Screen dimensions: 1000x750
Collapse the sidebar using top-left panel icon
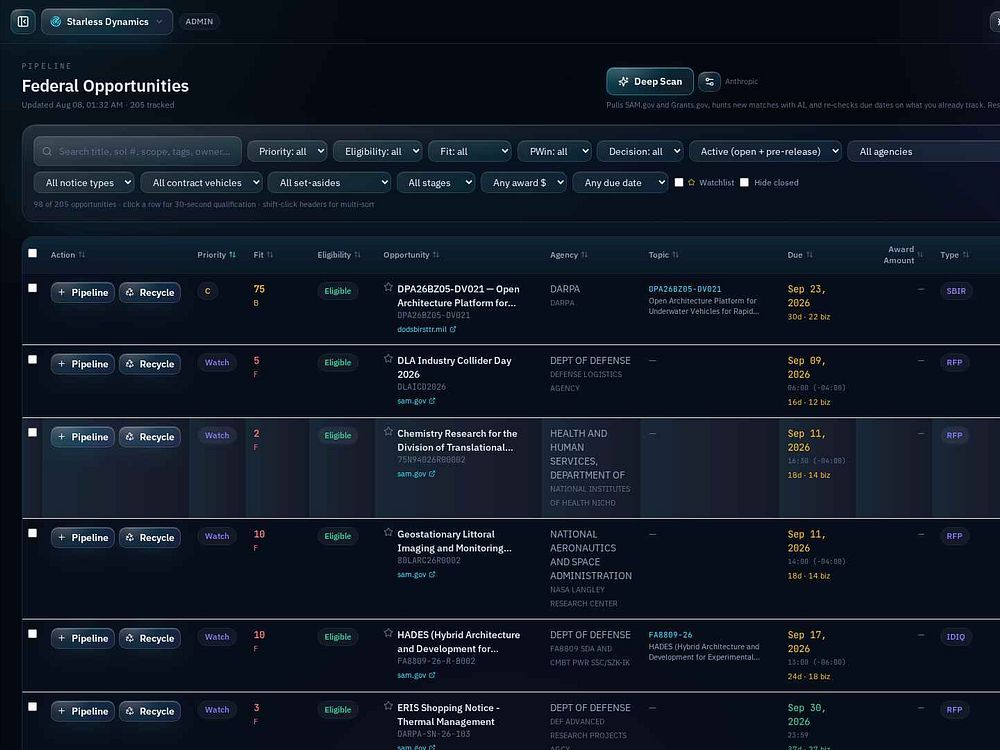(23, 22)
